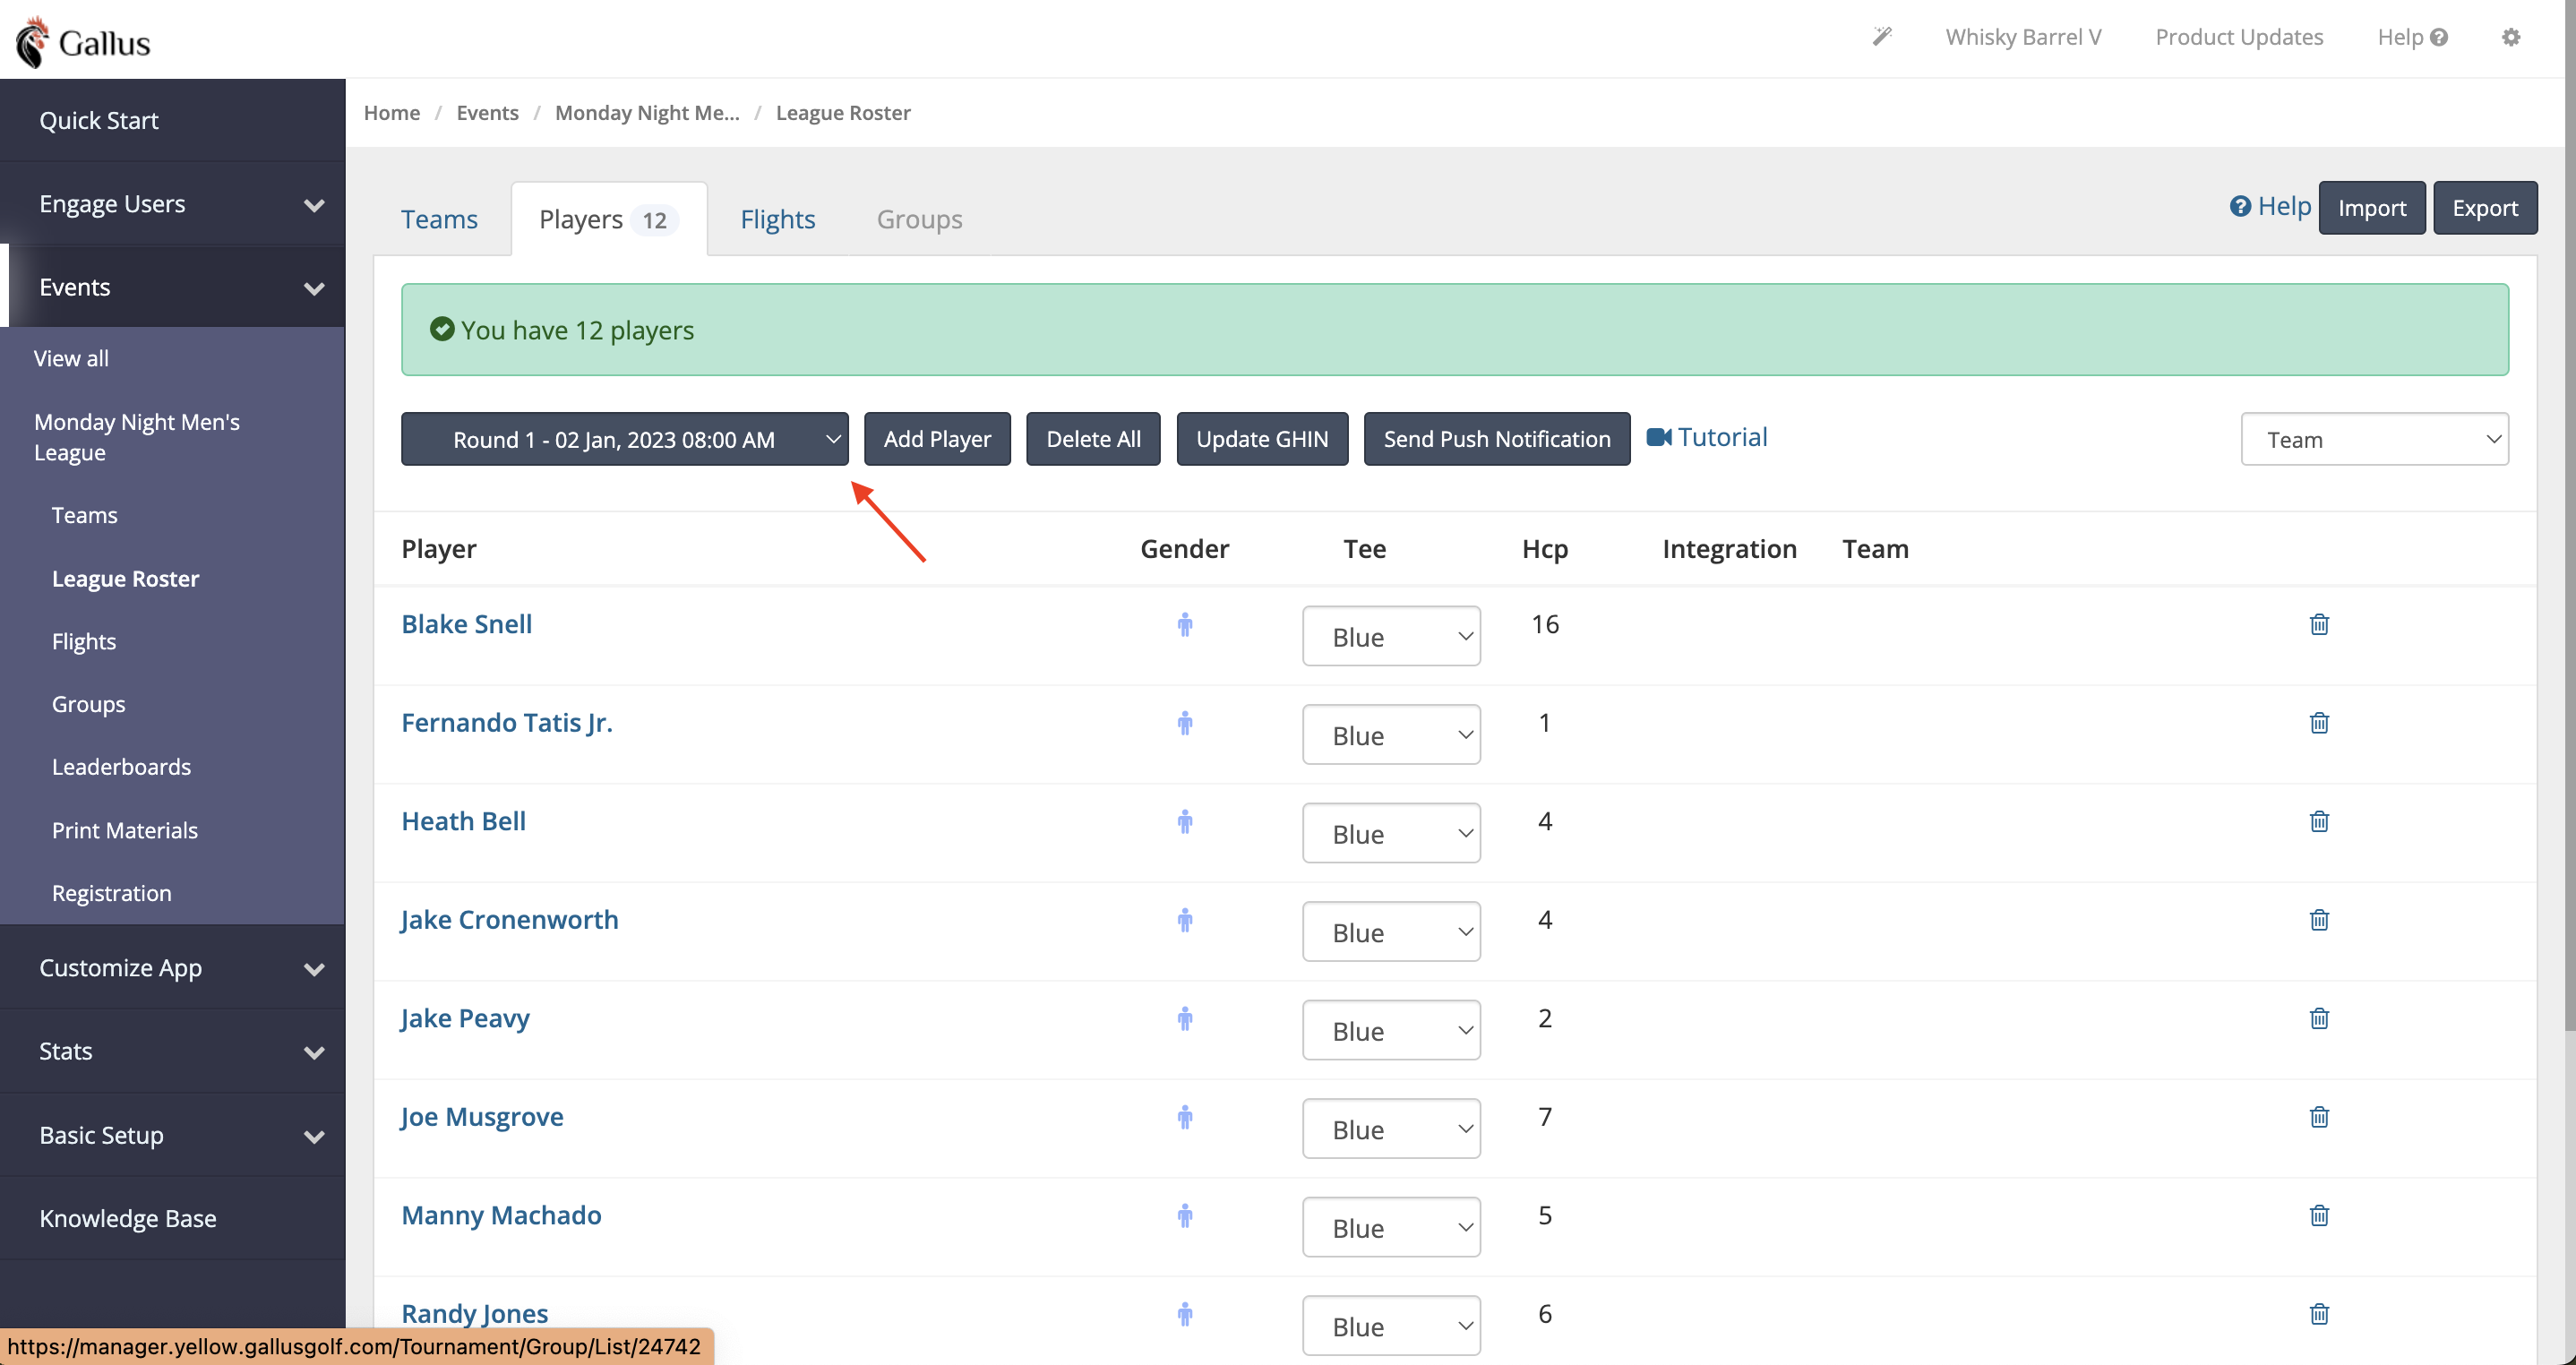This screenshot has height=1365, width=2576.
Task: Go to Home breadcrumb
Action: tap(392, 113)
